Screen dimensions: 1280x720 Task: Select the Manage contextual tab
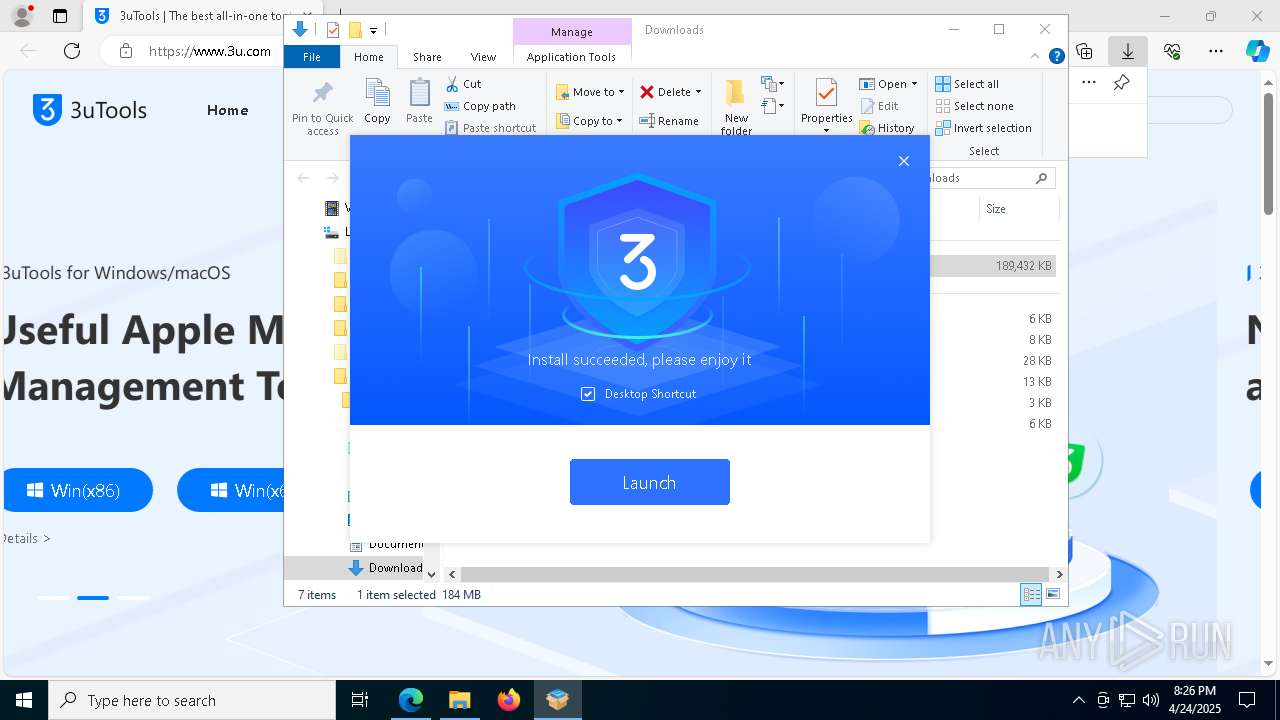click(571, 32)
